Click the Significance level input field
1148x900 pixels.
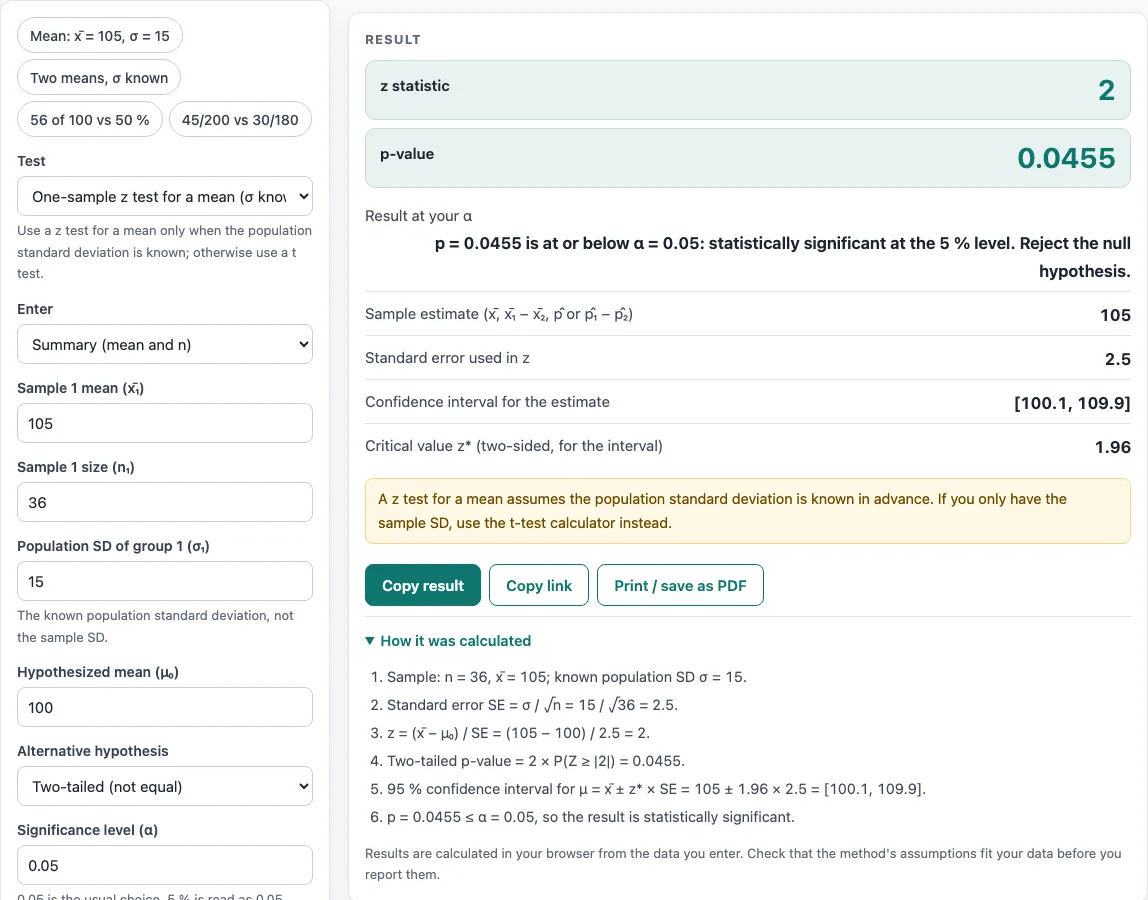(165, 866)
